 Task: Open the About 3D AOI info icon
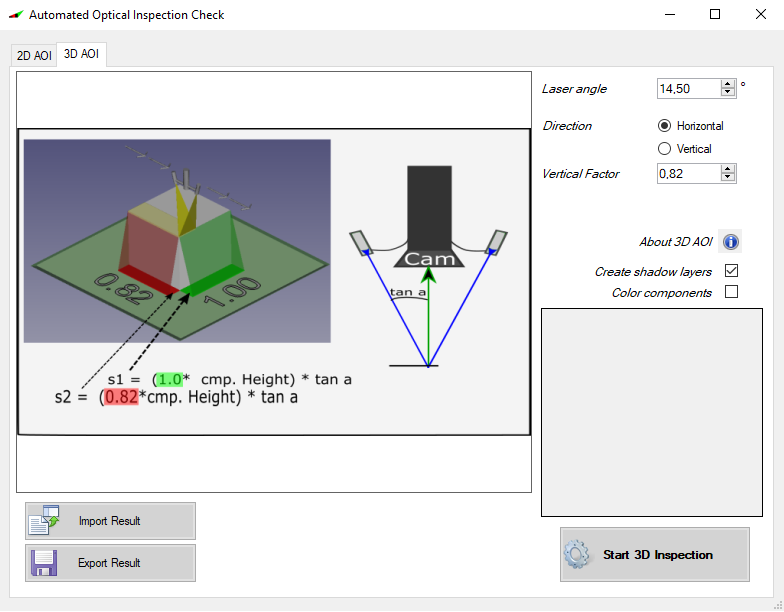730,242
